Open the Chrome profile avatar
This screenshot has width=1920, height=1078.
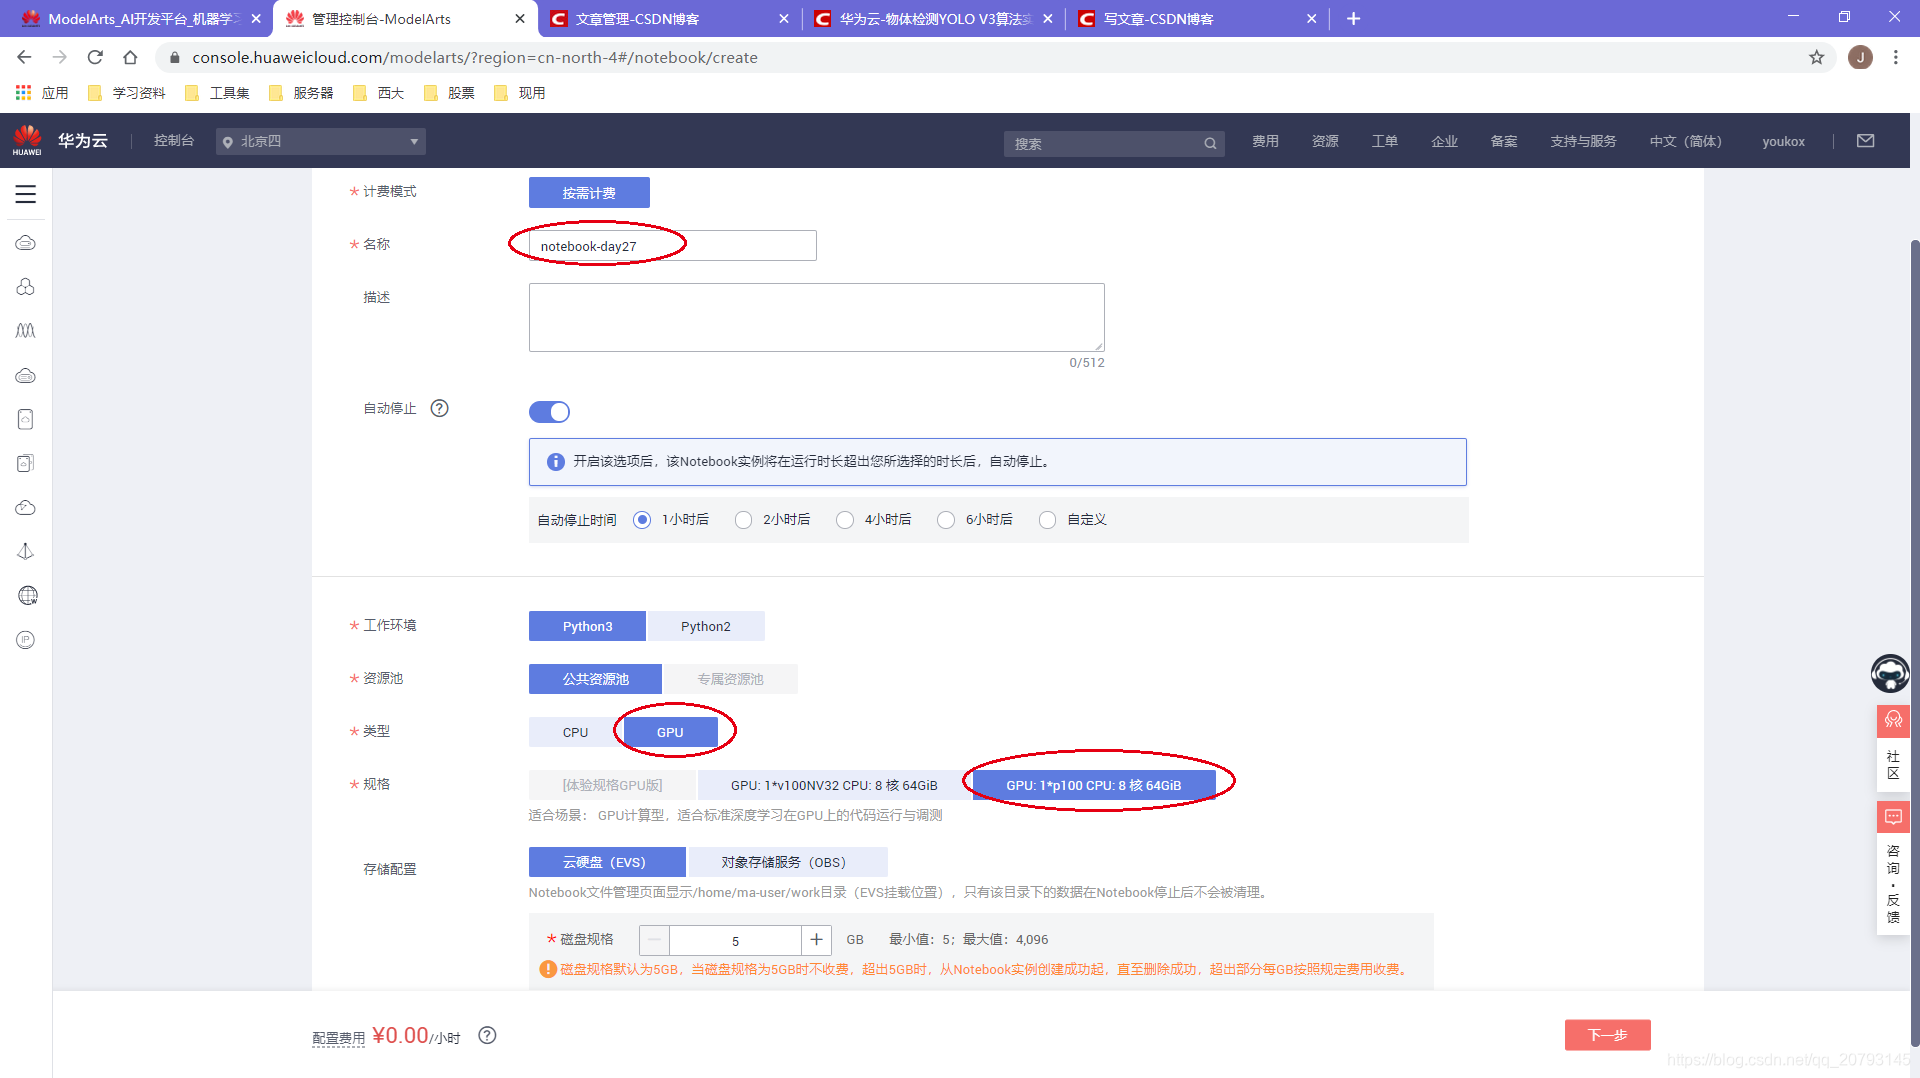click(1860, 57)
